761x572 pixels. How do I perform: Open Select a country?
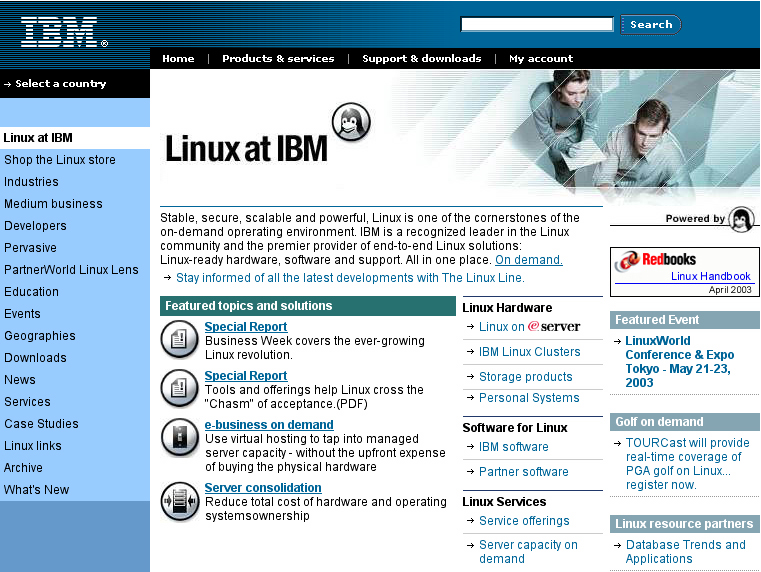tap(61, 83)
